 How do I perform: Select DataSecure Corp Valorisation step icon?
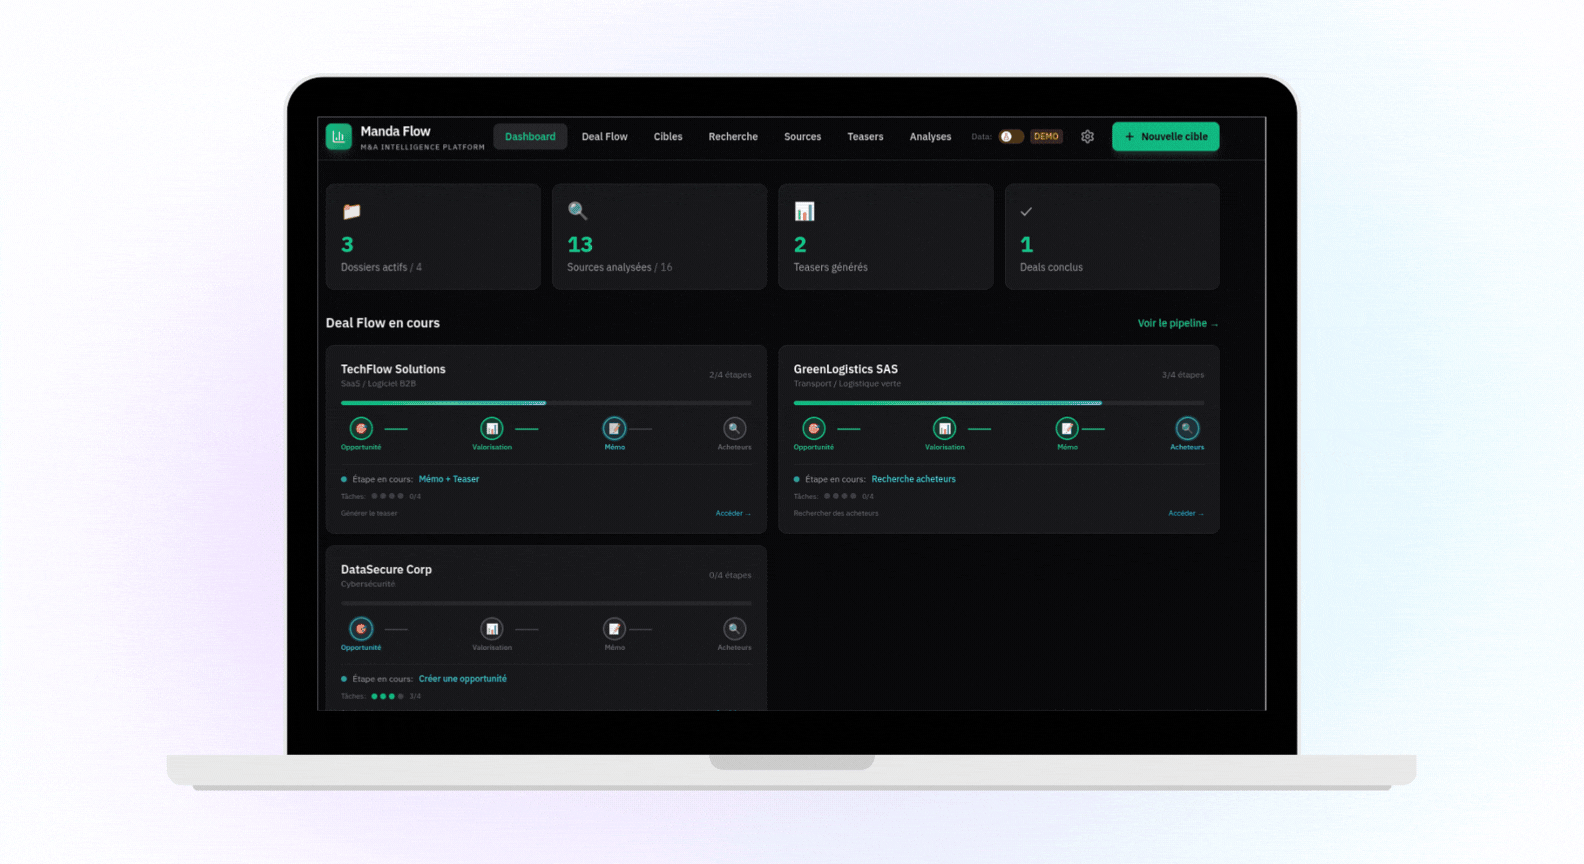point(492,629)
